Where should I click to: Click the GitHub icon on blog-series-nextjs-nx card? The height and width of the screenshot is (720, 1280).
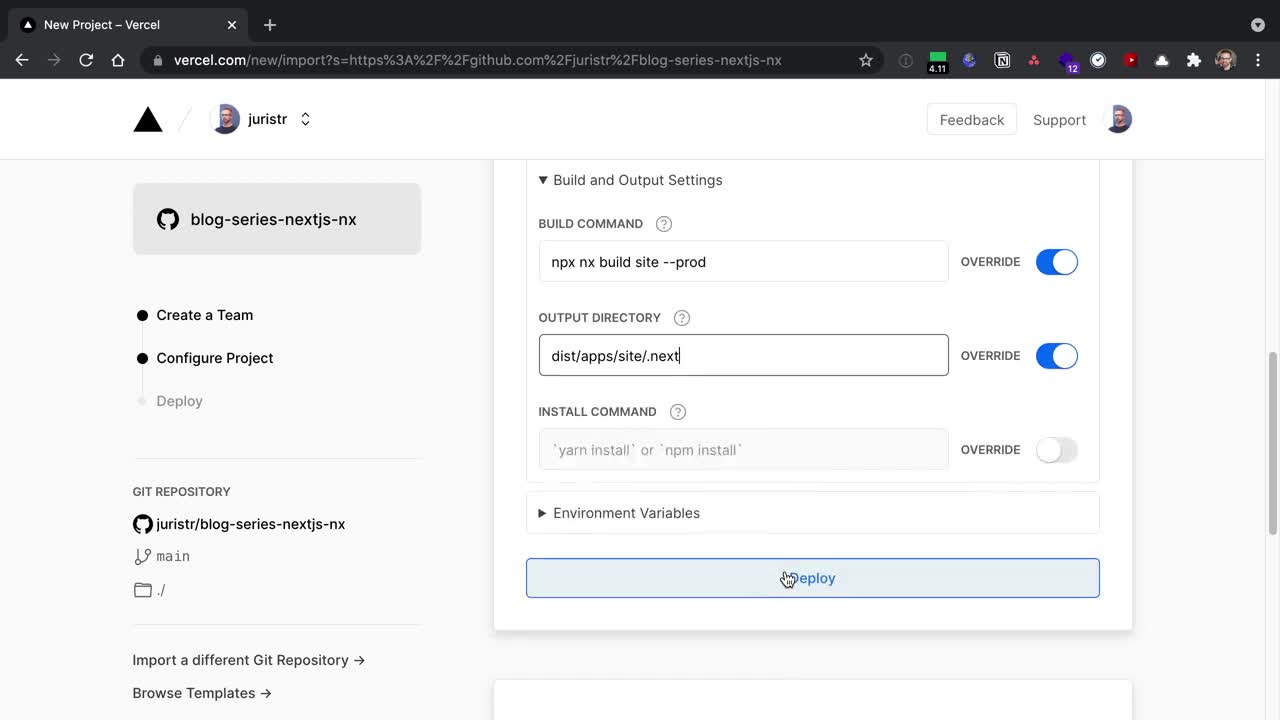(168, 219)
